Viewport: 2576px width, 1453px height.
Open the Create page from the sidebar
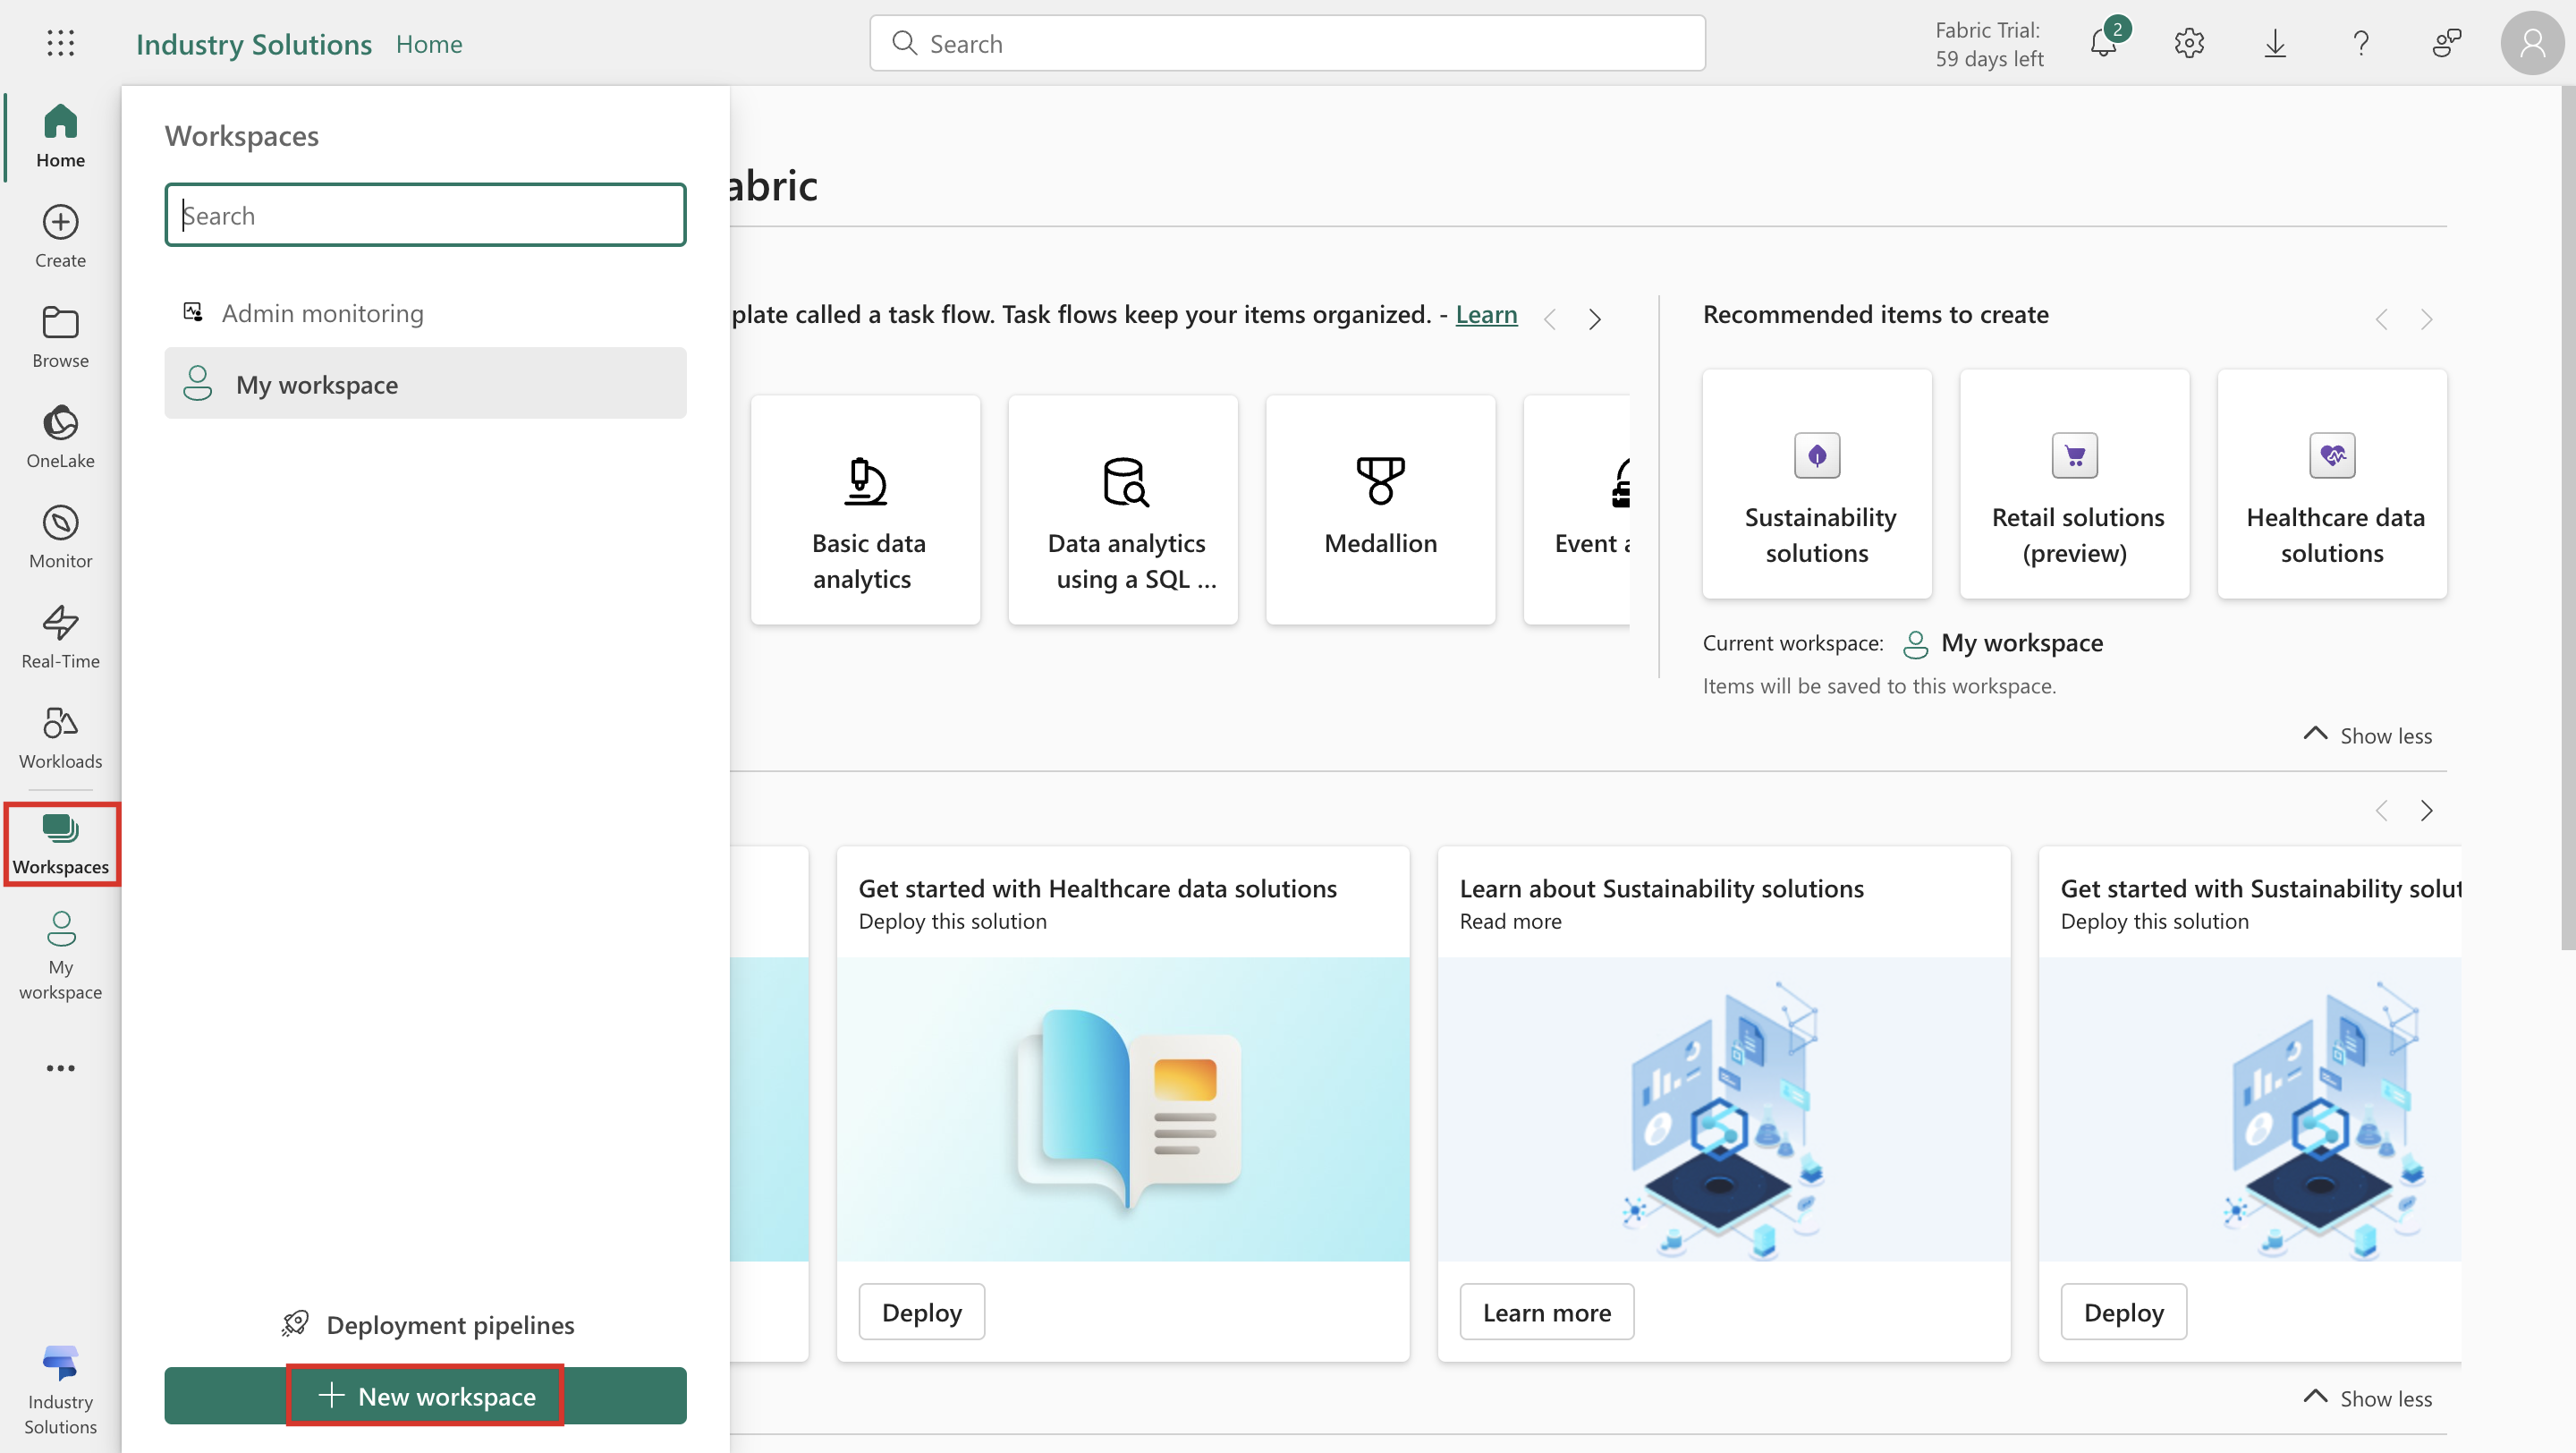(x=60, y=237)
